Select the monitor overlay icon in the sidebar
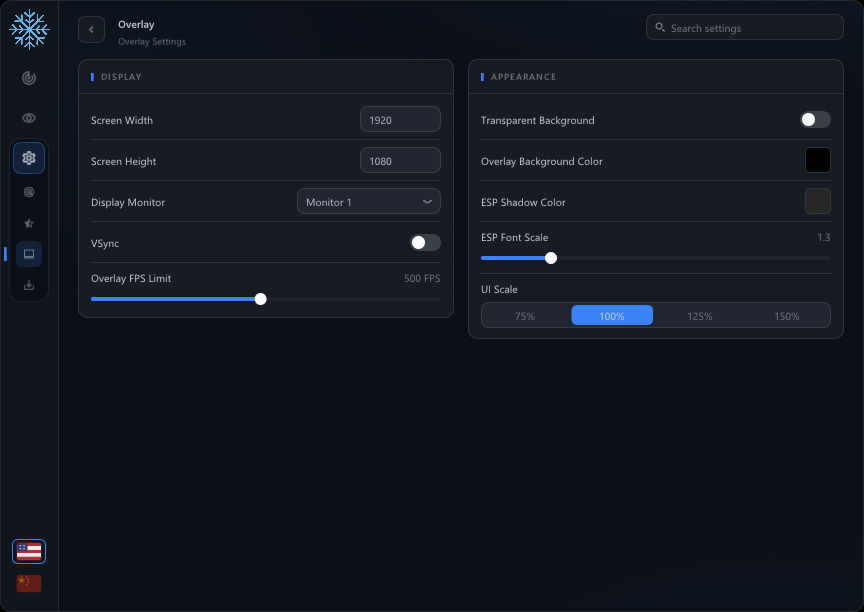The image size is (864, 612). 29,254
